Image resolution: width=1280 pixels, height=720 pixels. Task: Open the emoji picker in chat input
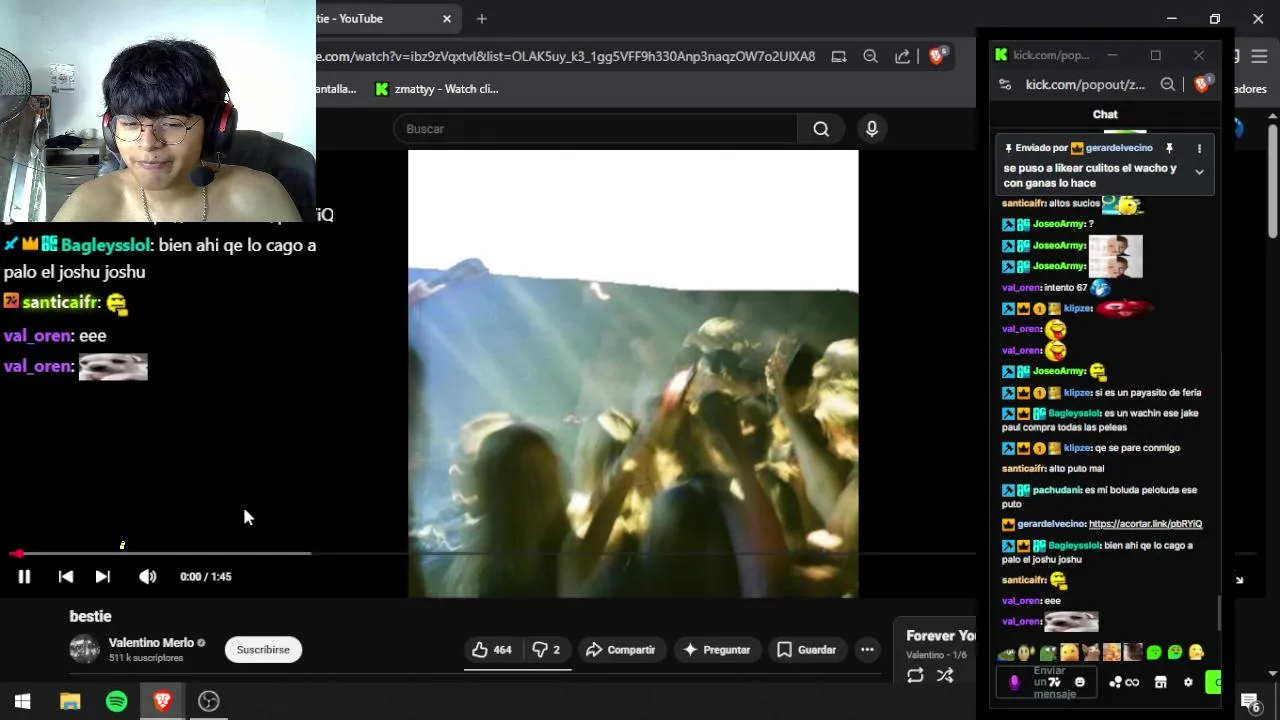tap(1079, 682)
